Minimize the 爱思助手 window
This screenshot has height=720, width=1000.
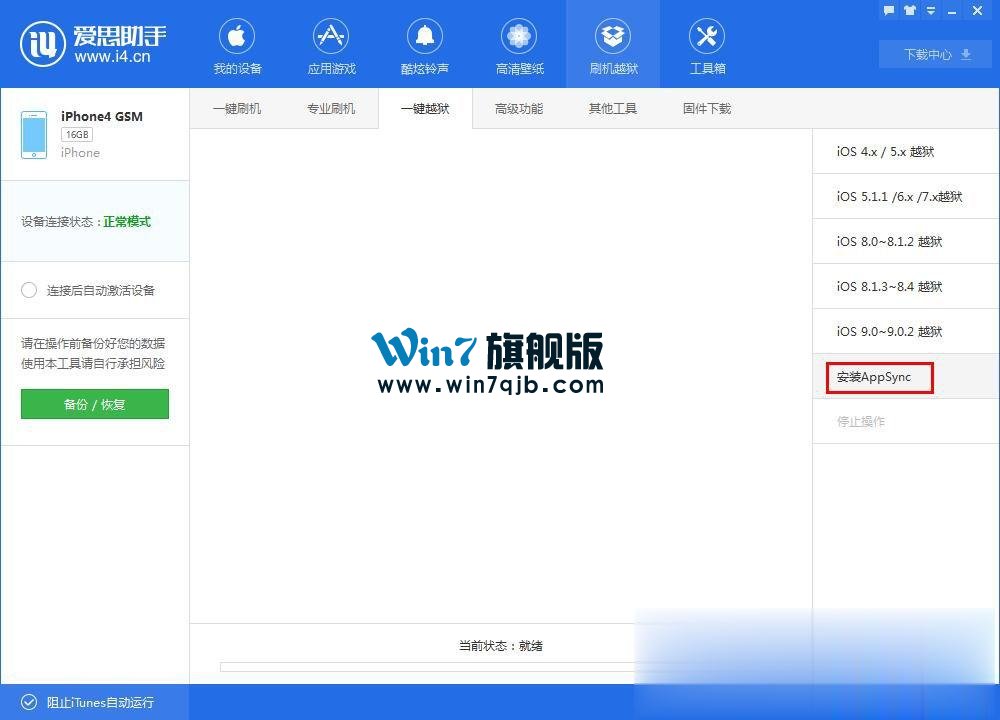point(952,11)
